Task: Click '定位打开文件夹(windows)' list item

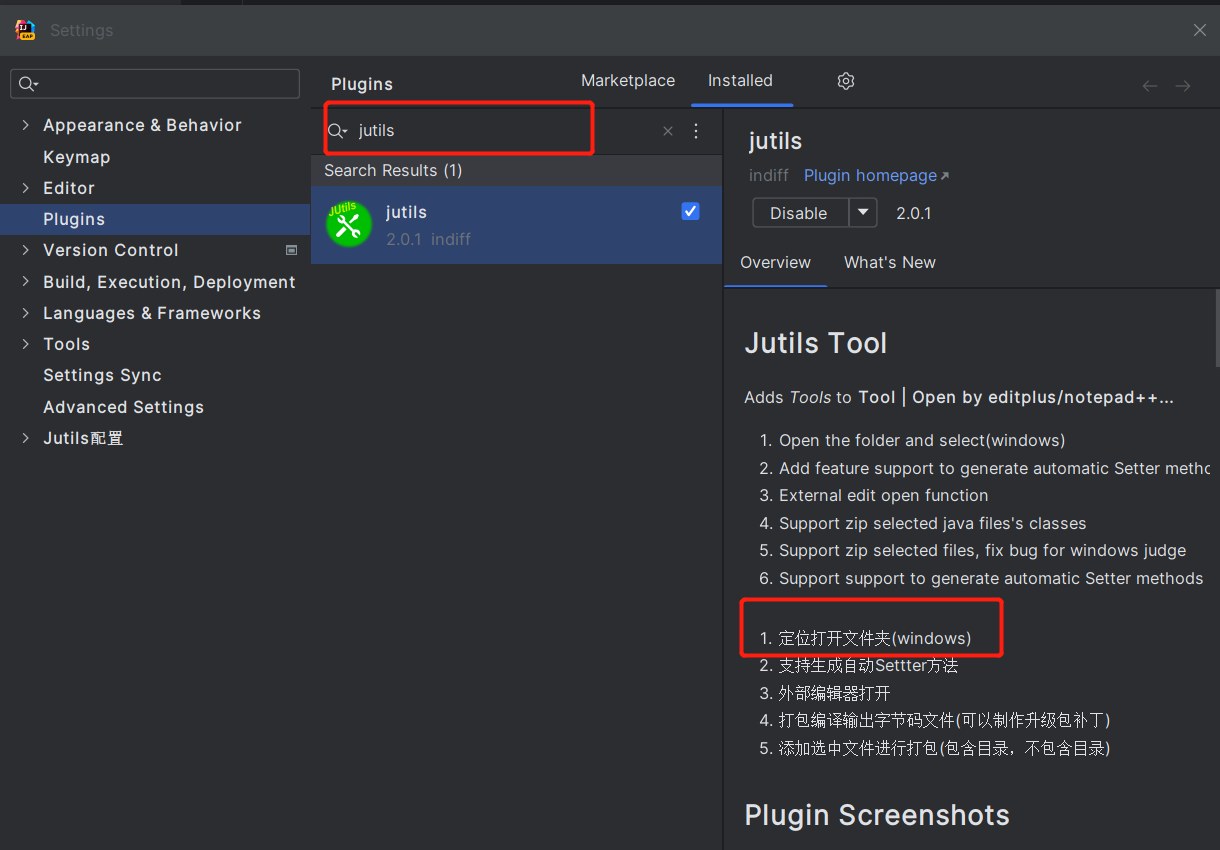Action: click(x=875, y=639)
